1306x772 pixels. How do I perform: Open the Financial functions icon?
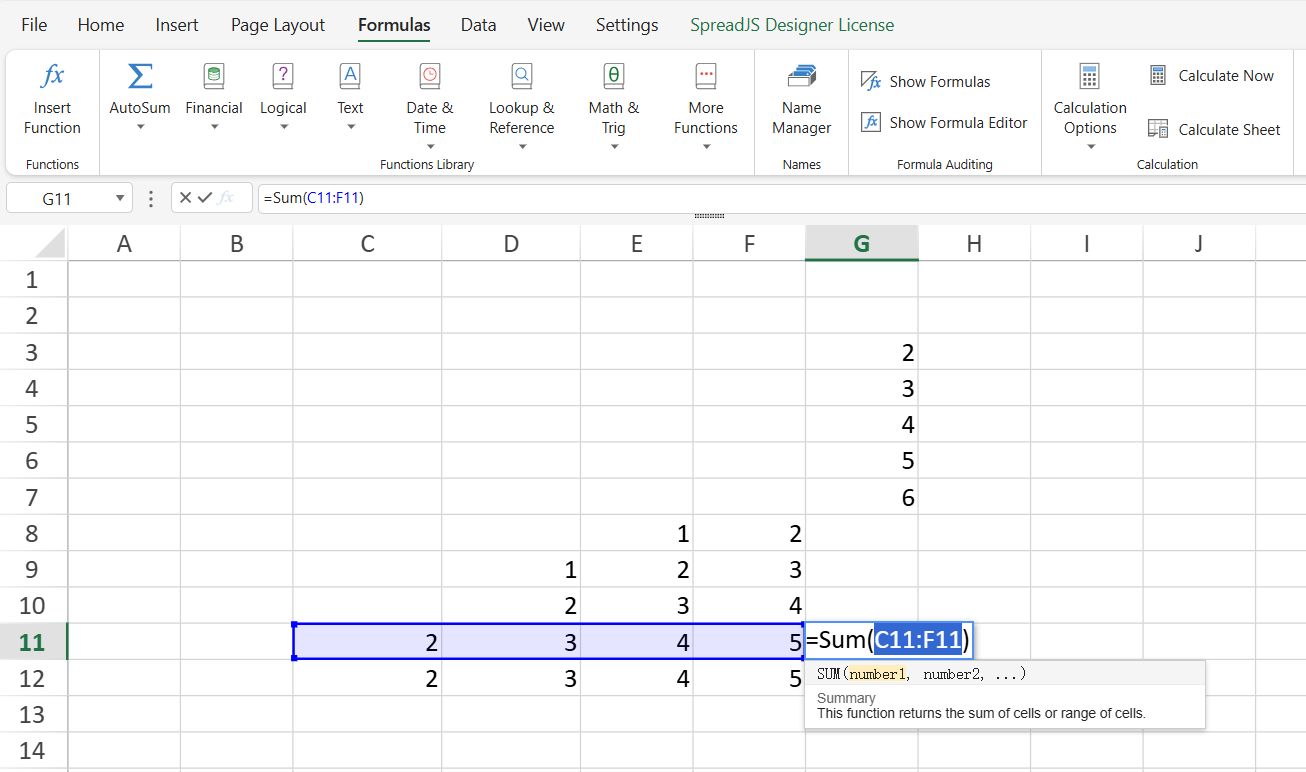[214, 75]
